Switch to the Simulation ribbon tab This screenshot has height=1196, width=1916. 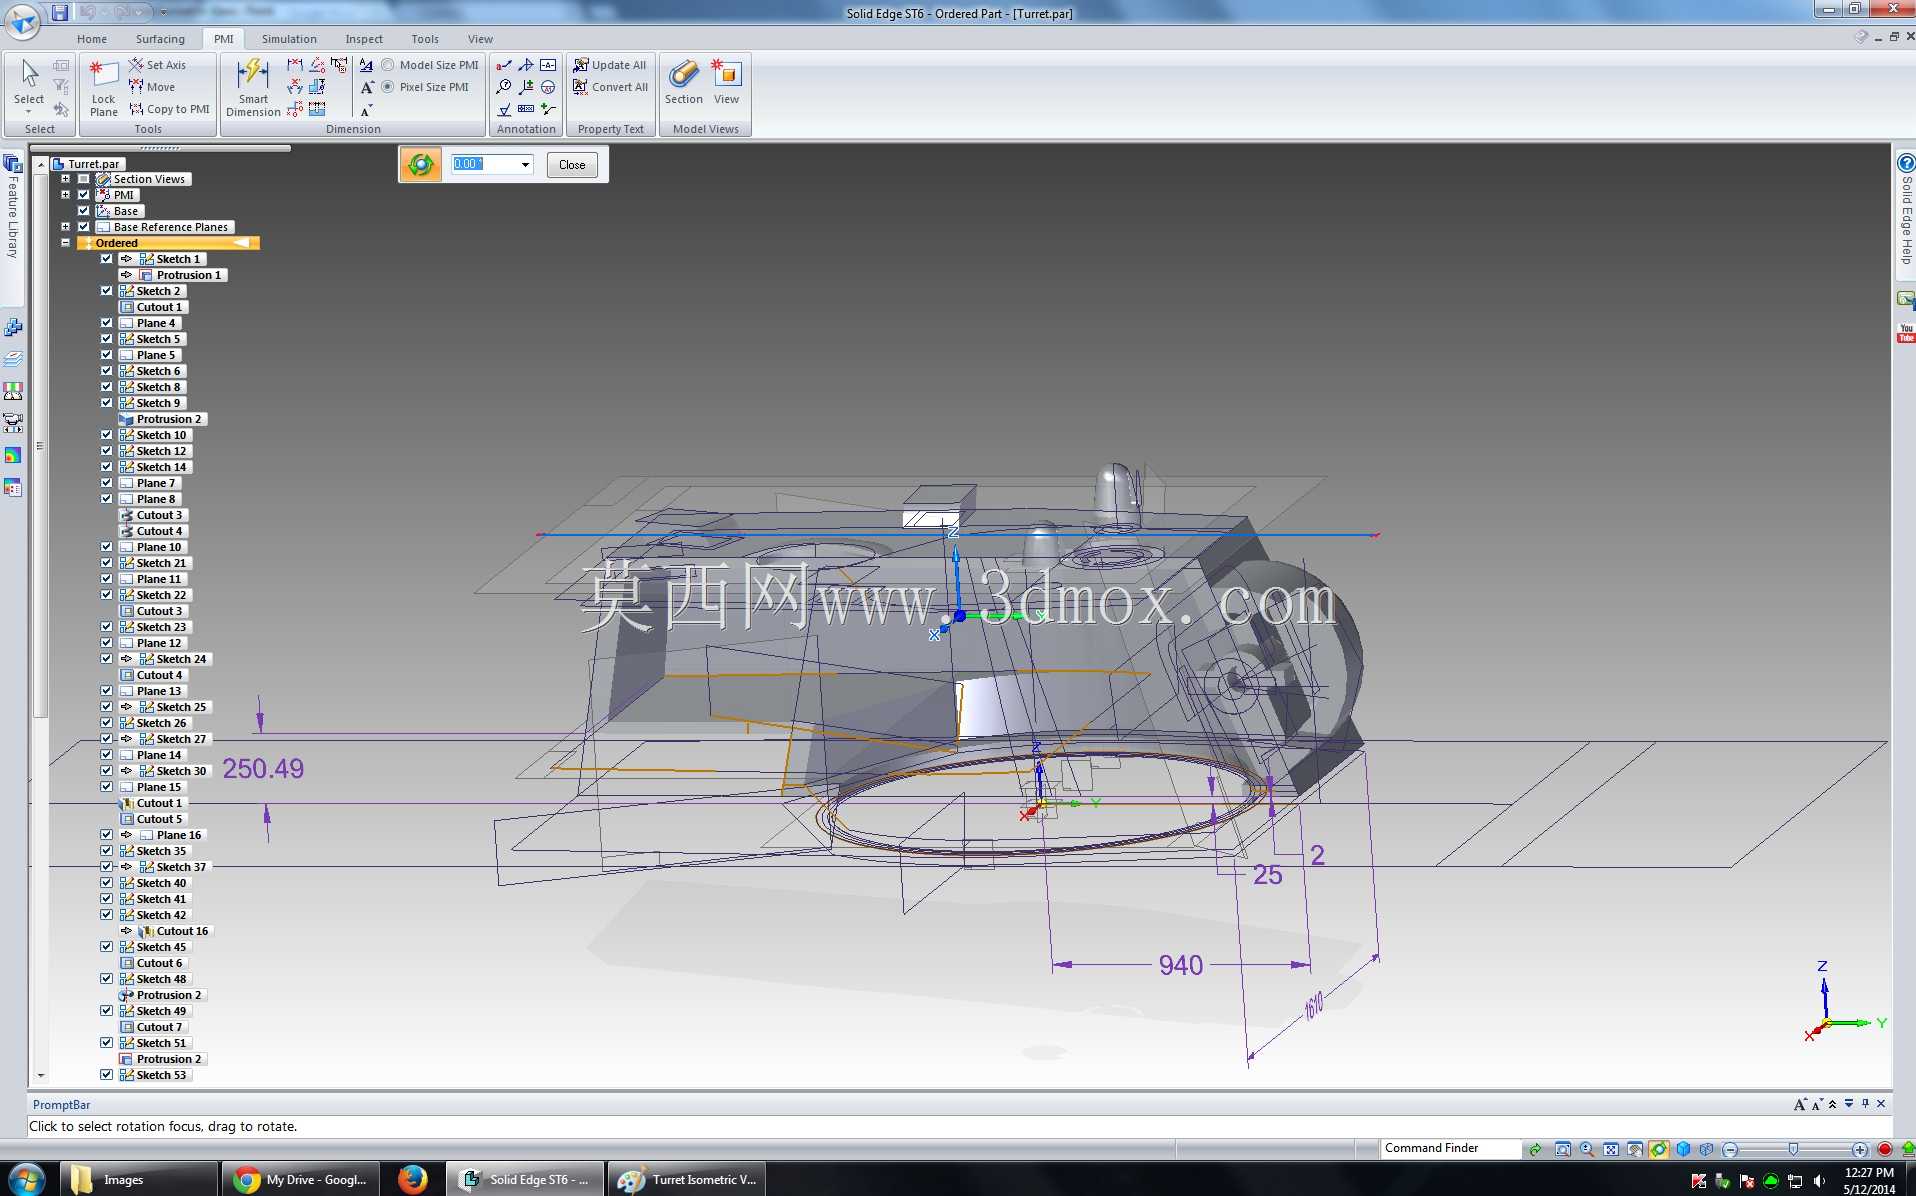click(289, 39)
